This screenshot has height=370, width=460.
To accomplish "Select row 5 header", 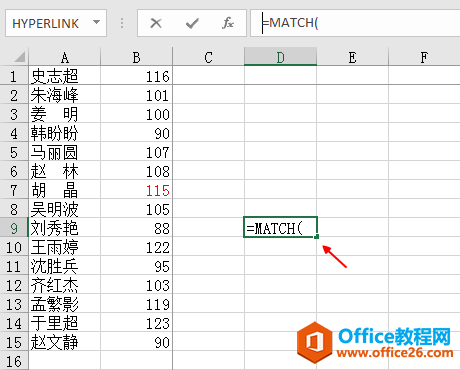I will click(14, 152).
